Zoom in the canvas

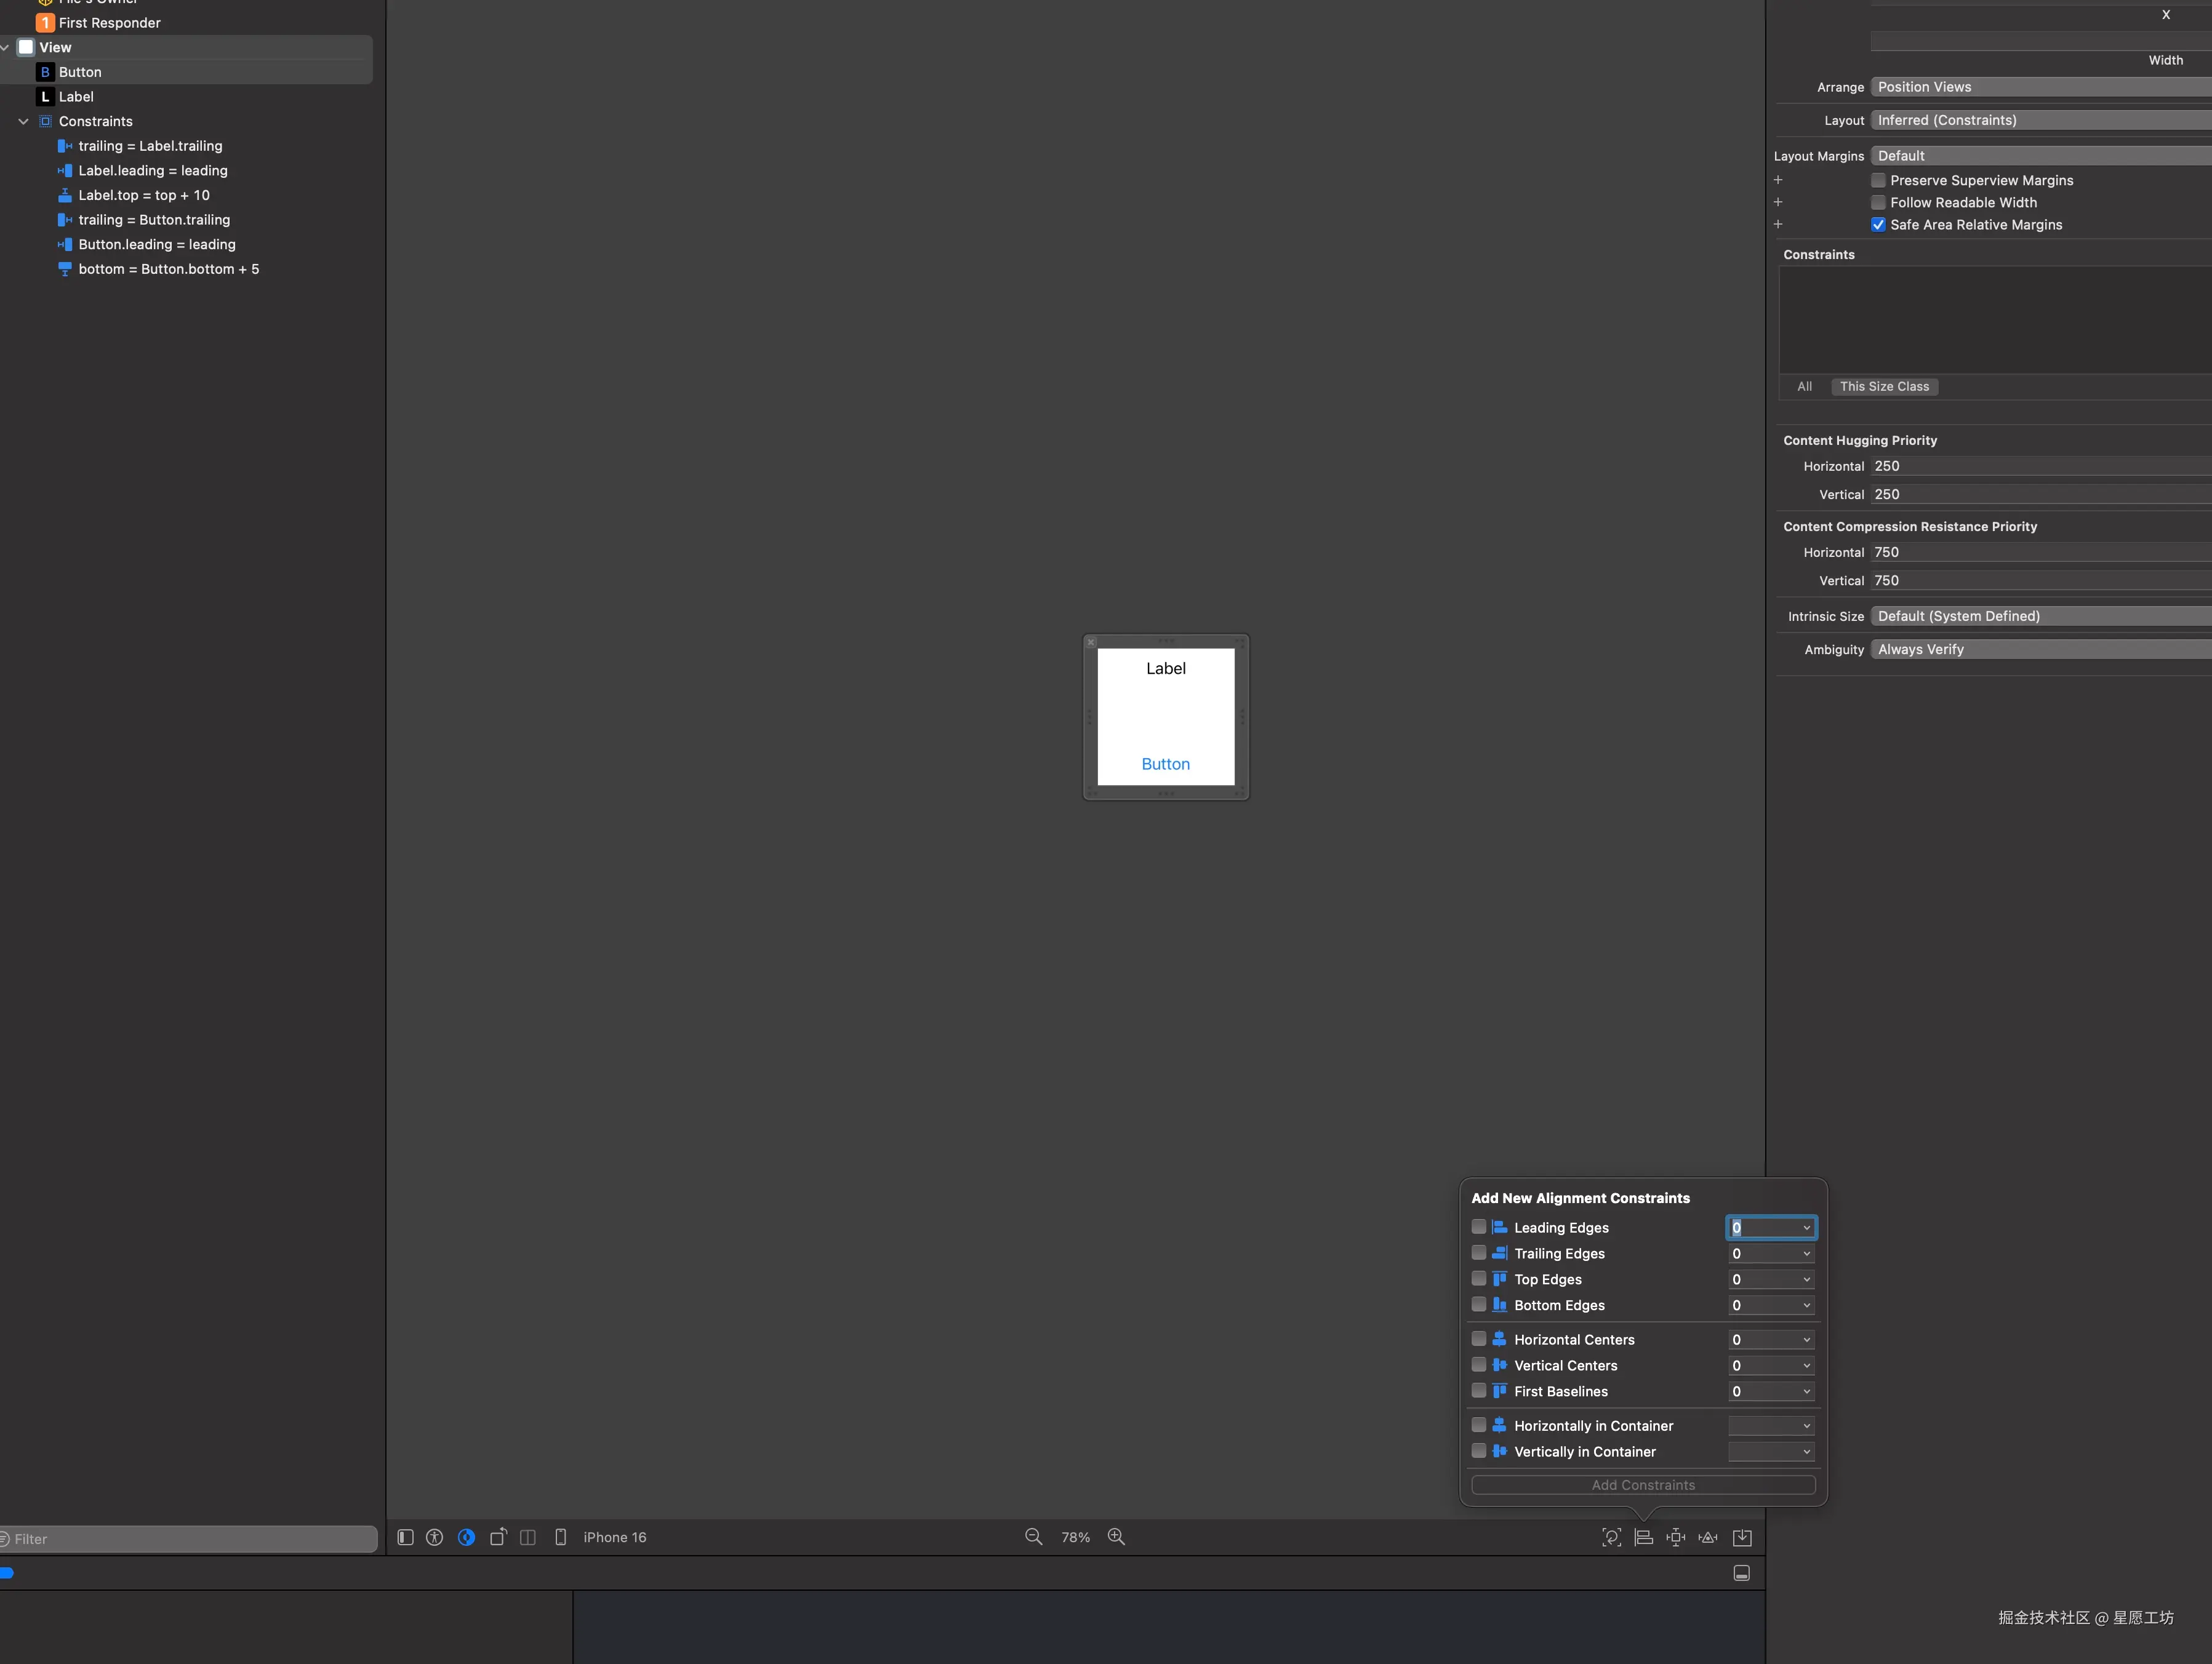1116,1537
